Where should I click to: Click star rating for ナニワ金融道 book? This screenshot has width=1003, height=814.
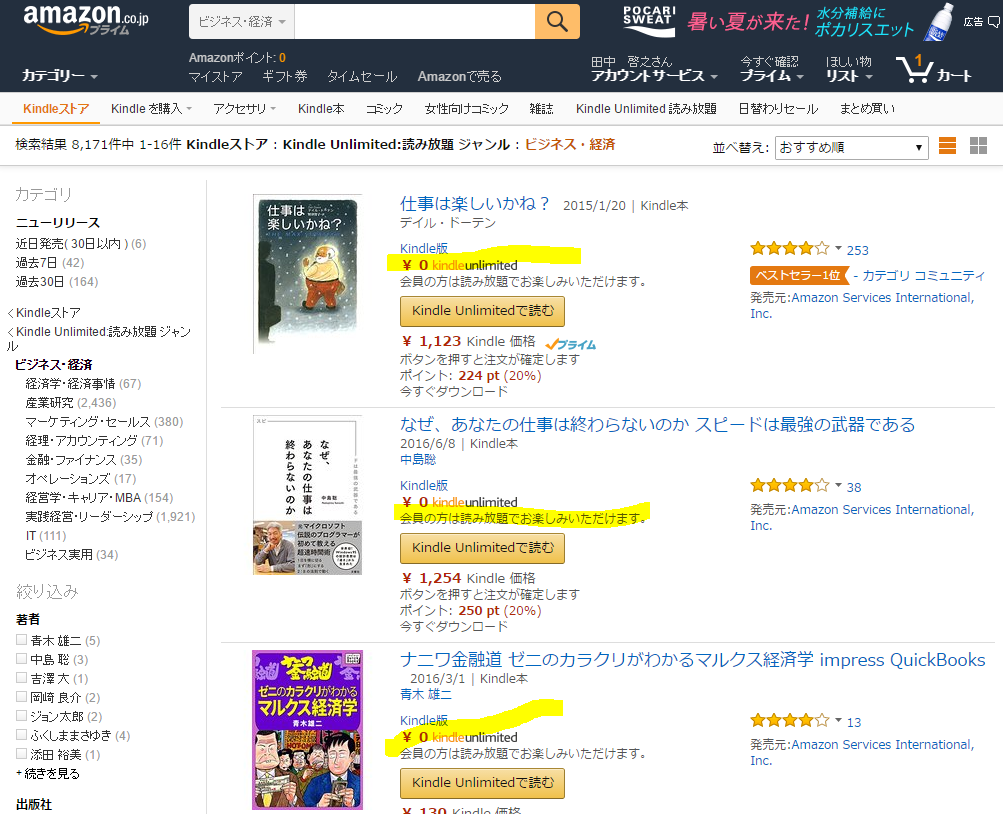789,721
